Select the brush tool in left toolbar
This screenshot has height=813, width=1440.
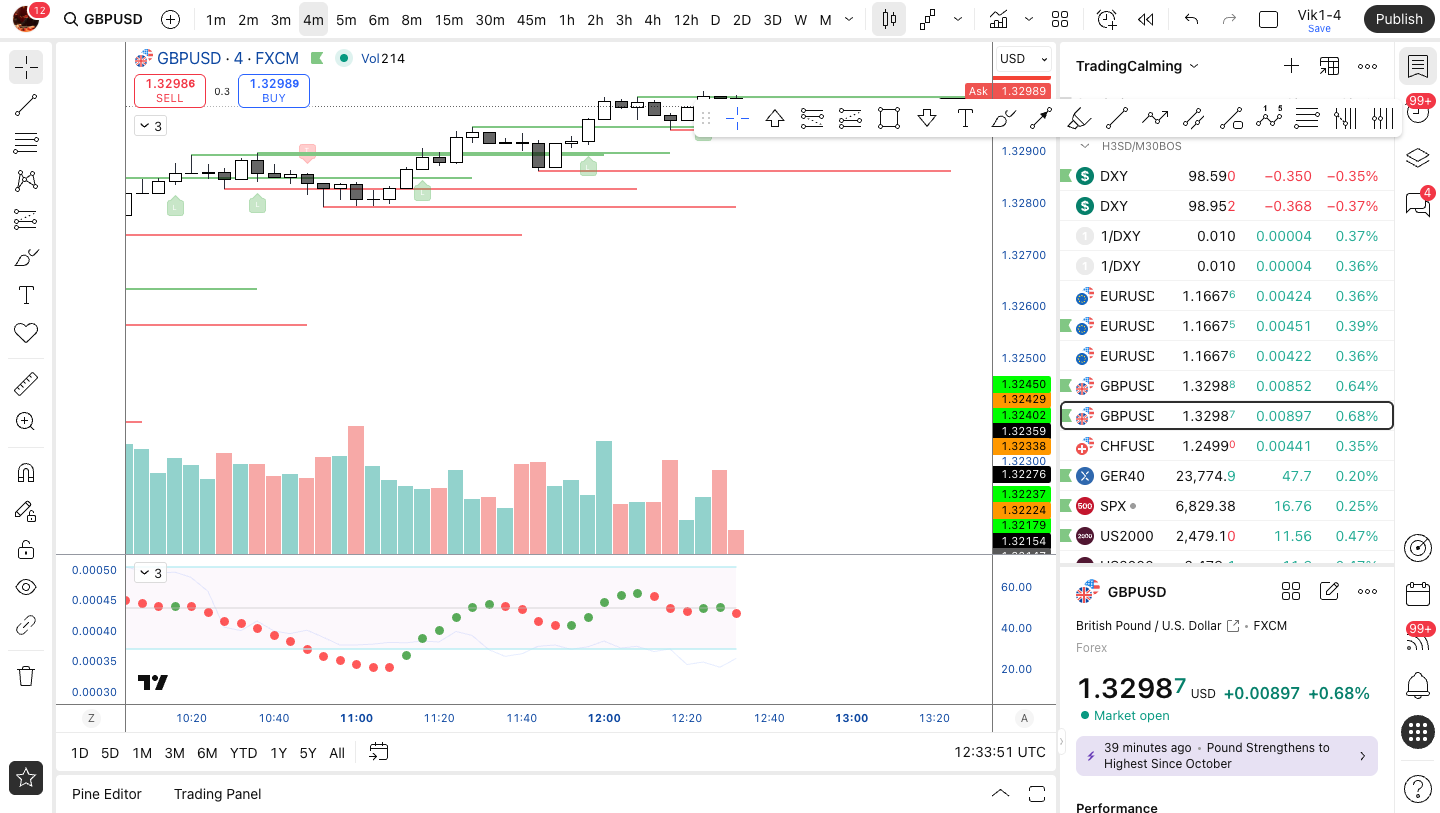pyautogui.click(x=26, y=257)
